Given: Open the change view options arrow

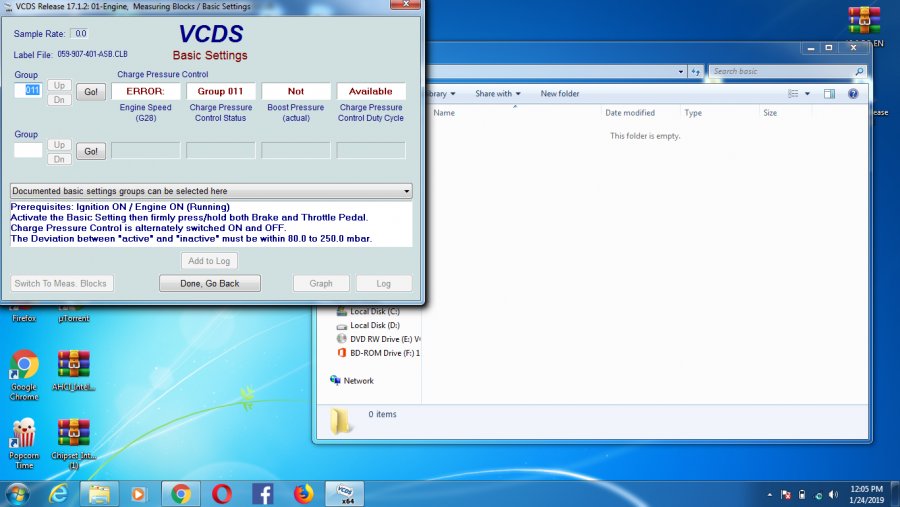Looking at the screenshot, I should tap(808, 94).
